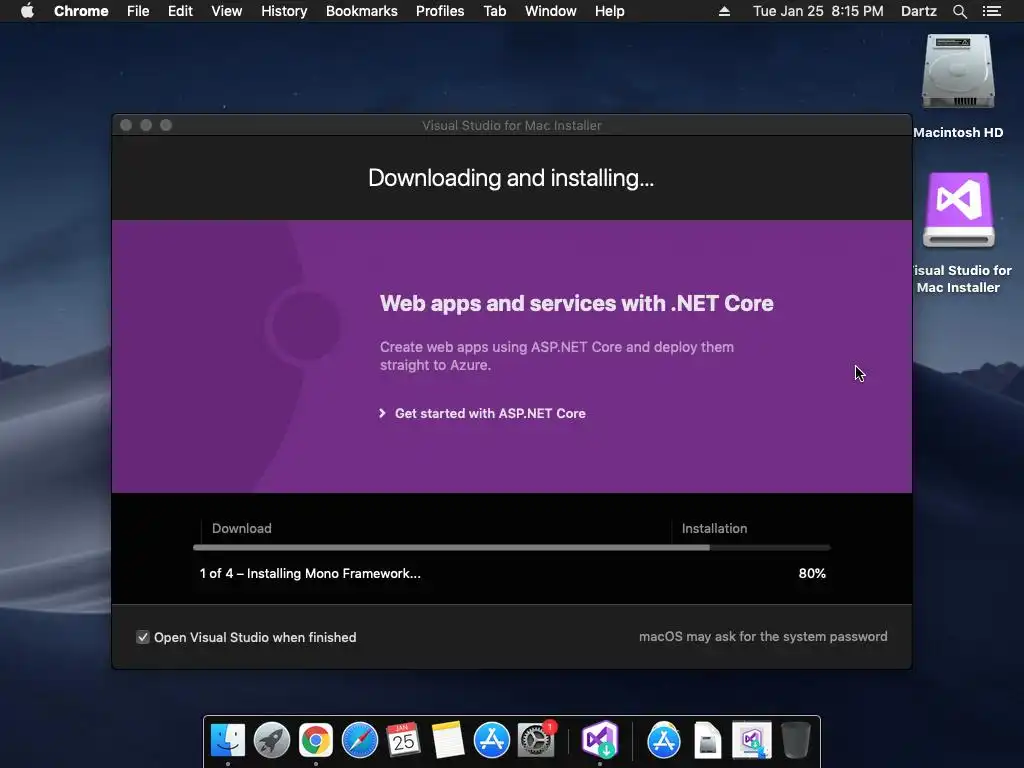The width and height of the screenshot is (1024, 768).
Task: Open Trash in the dock
Action: coord(795,740)
